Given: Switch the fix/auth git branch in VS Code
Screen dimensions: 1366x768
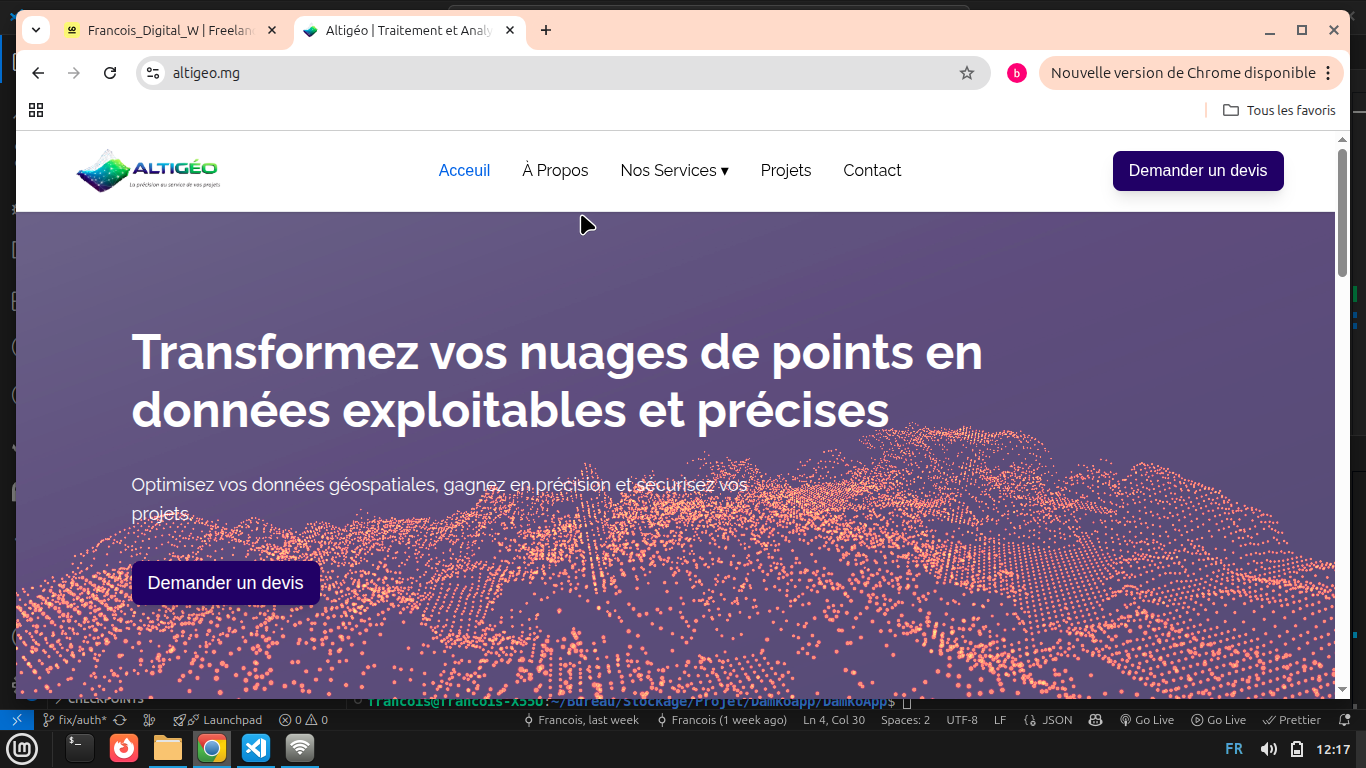Looking at the screenshot, I should [75, 720].
